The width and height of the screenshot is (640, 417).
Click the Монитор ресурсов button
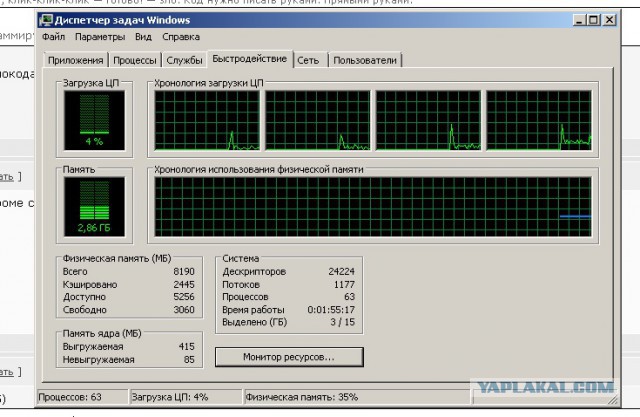tap(289, 357)
